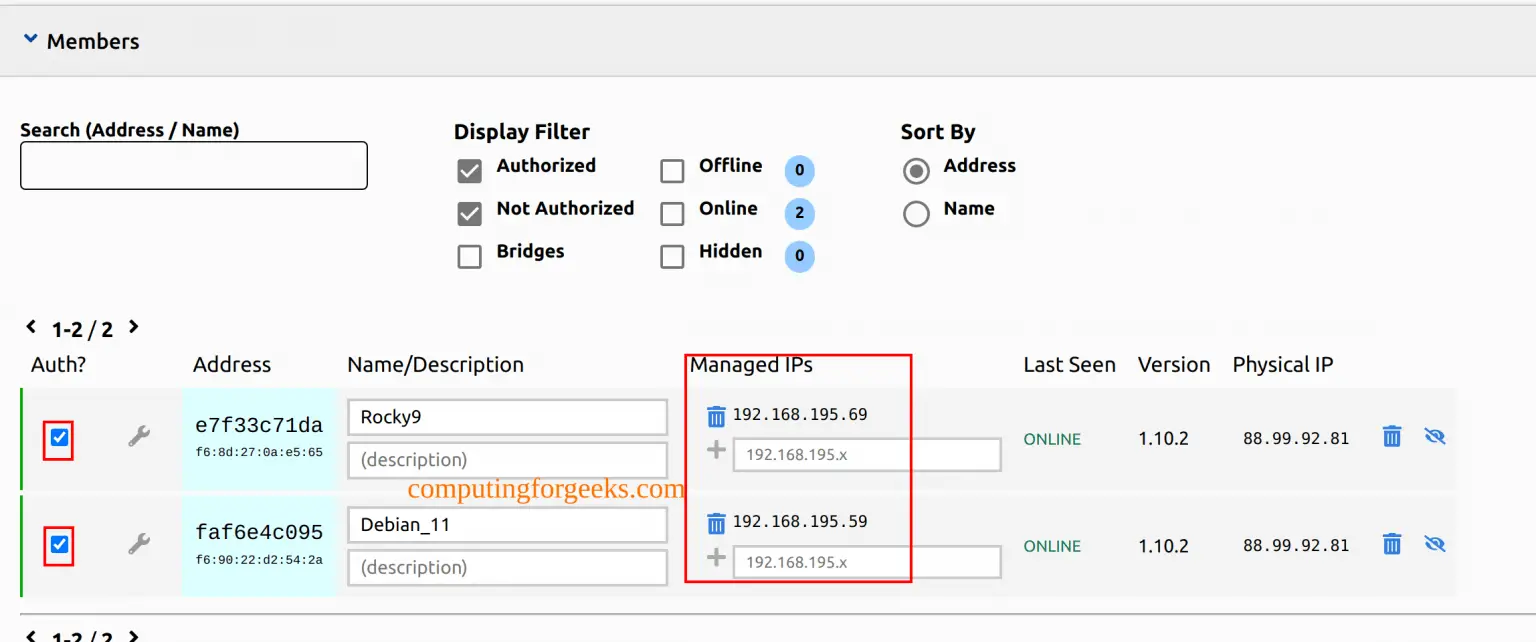1536x642 pixels.
Task: Enable the Bridges display filter
Action: [x=469, y=256]
